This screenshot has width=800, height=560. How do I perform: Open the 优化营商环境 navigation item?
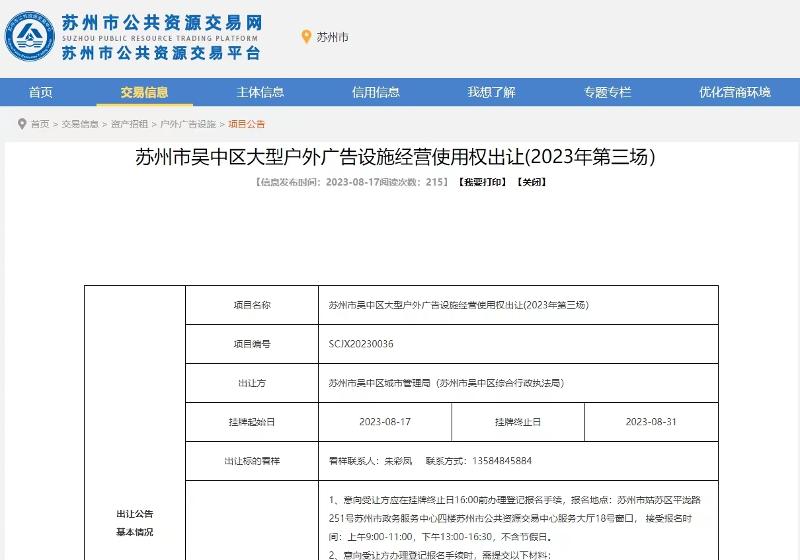[734, 92]
